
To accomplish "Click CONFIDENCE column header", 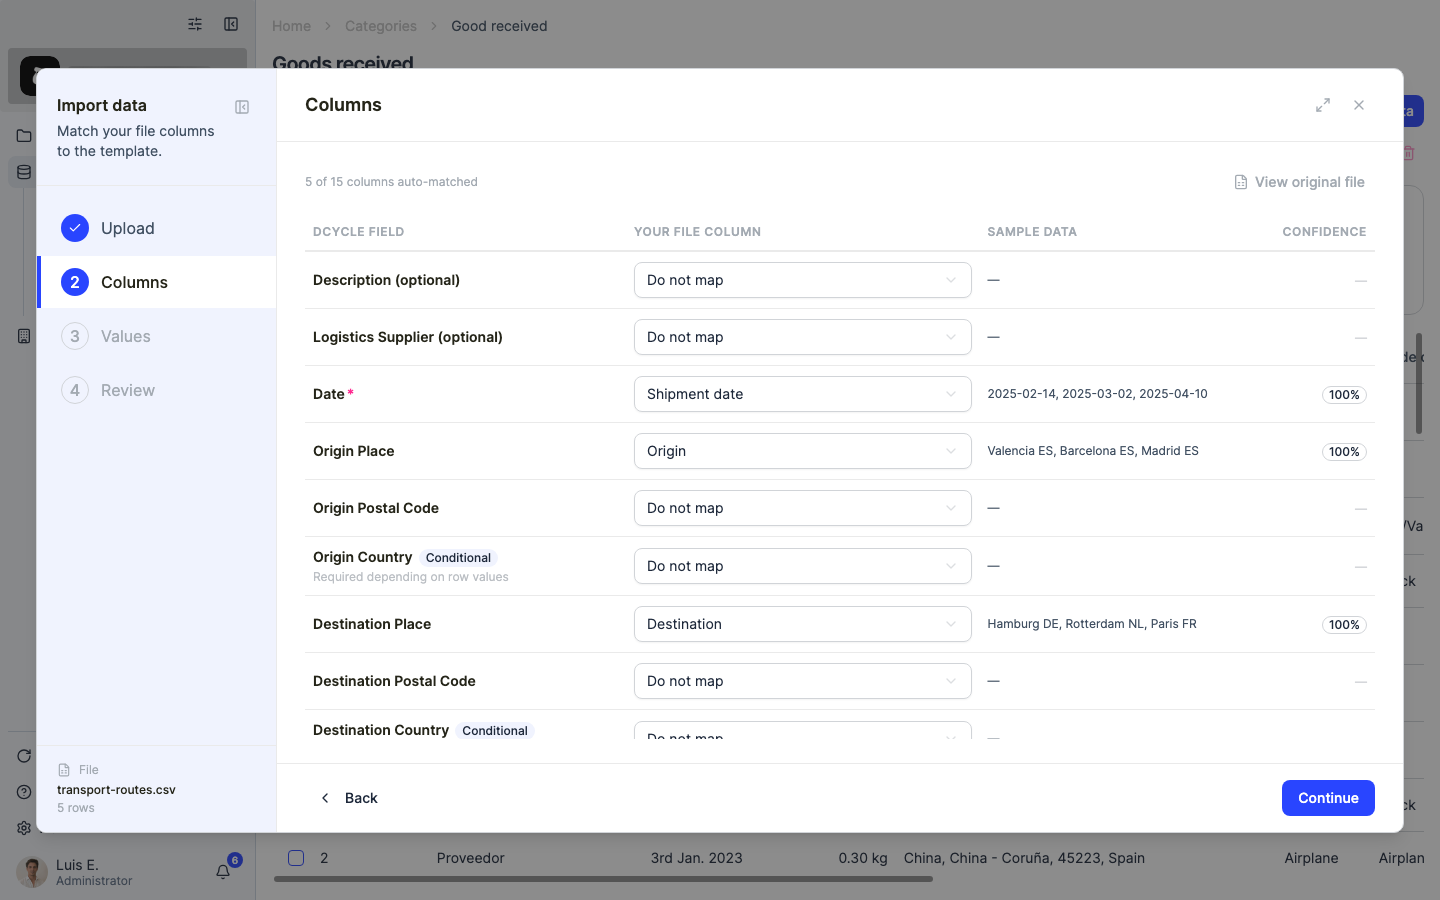I will 1324,232.
